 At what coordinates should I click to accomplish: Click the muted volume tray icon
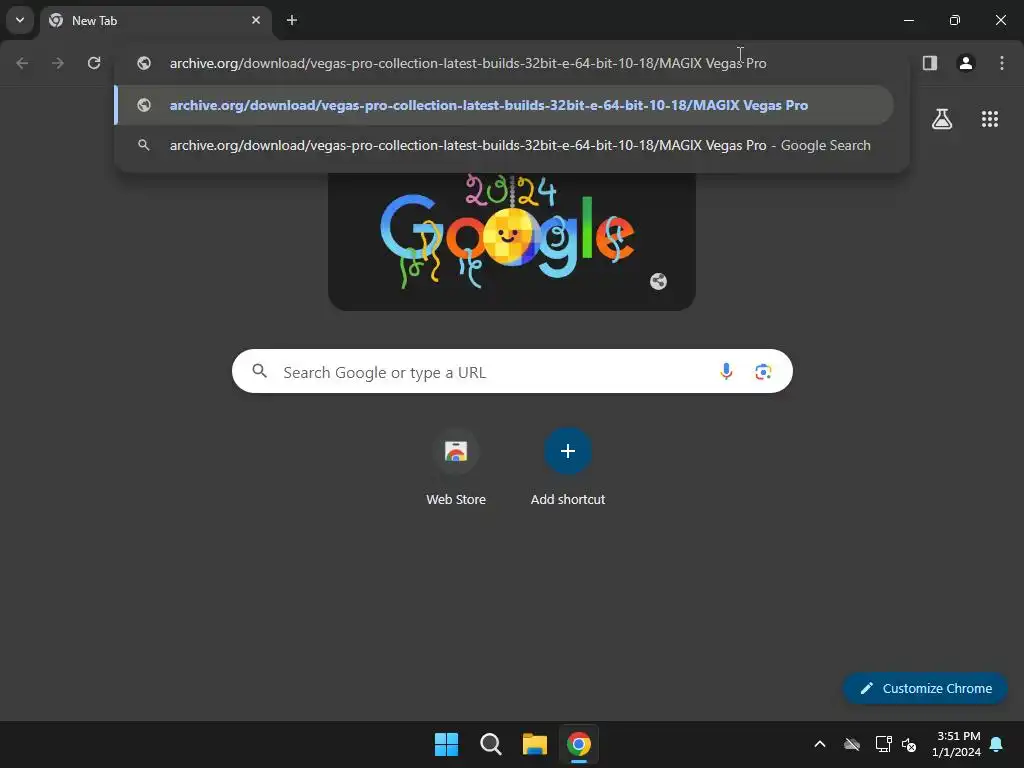click(909, 744)
